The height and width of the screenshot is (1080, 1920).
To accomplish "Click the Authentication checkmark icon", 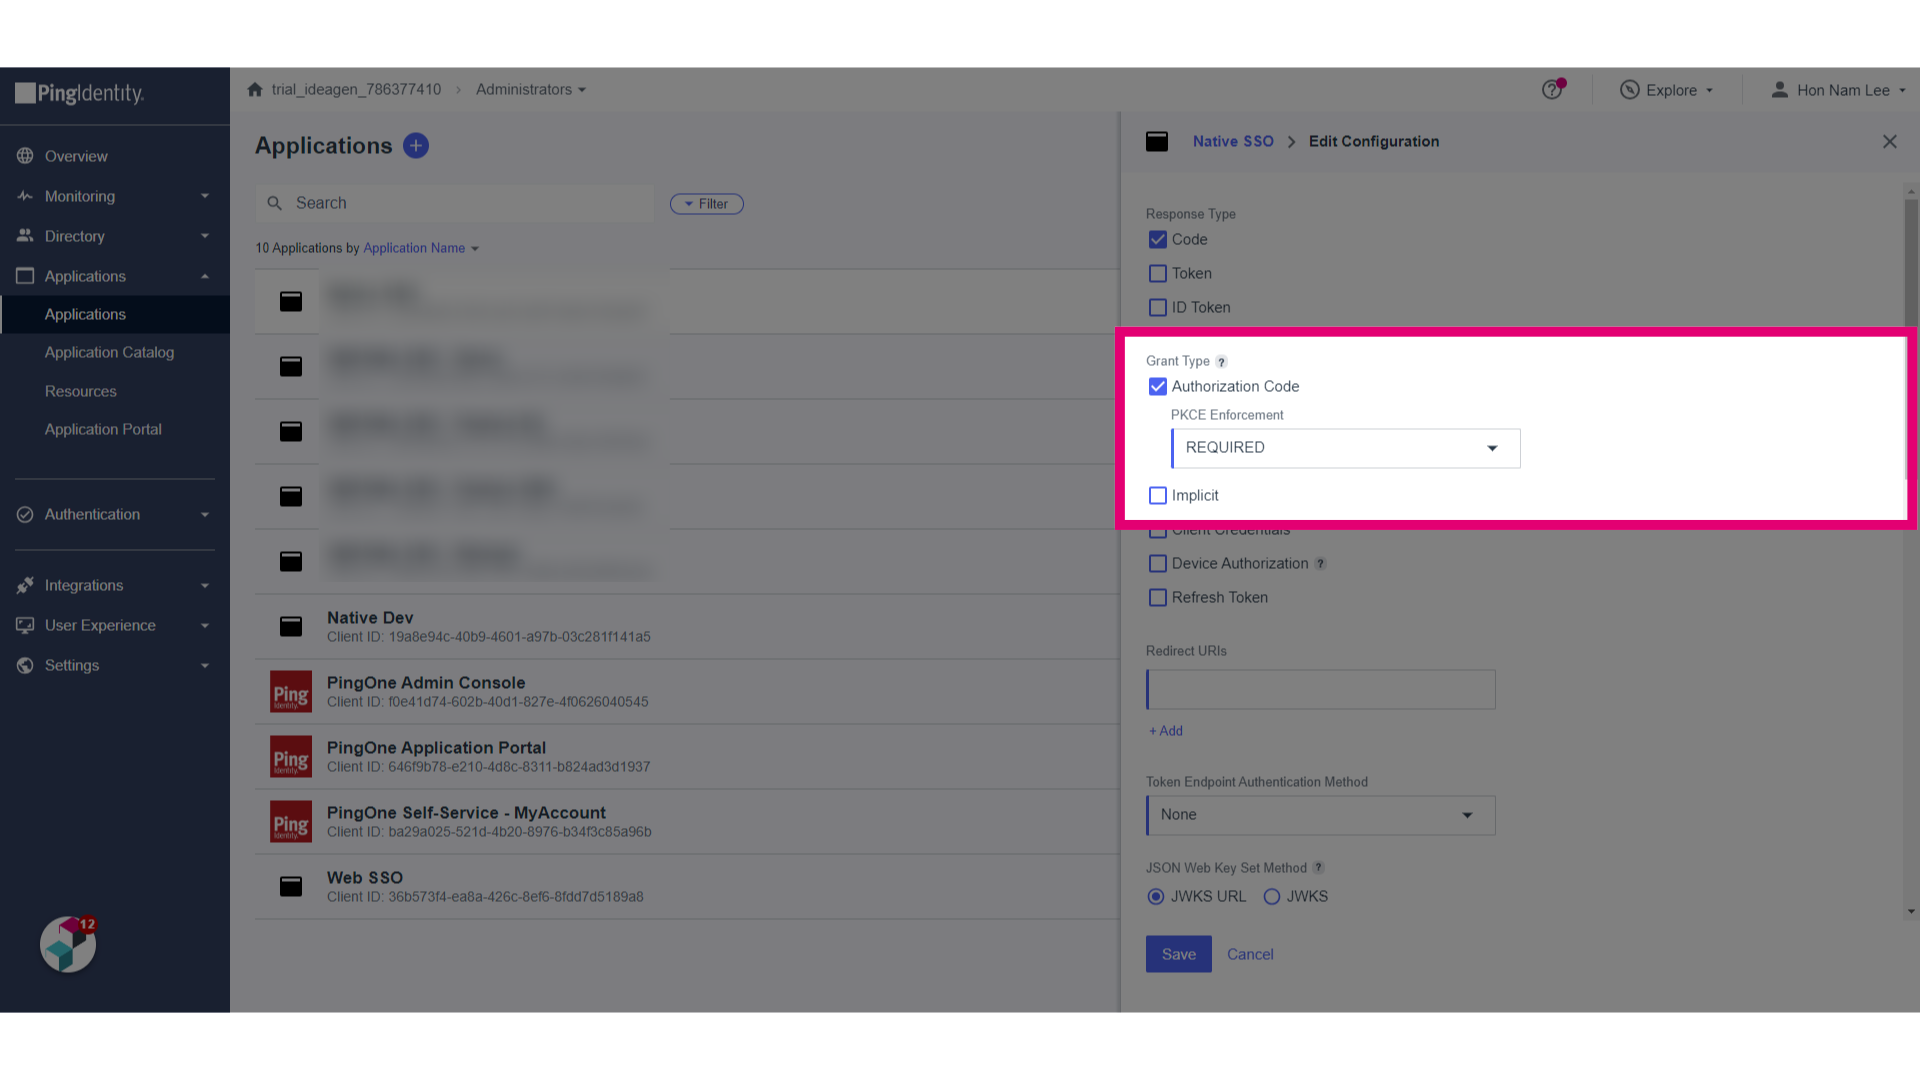I will (25, 514).
